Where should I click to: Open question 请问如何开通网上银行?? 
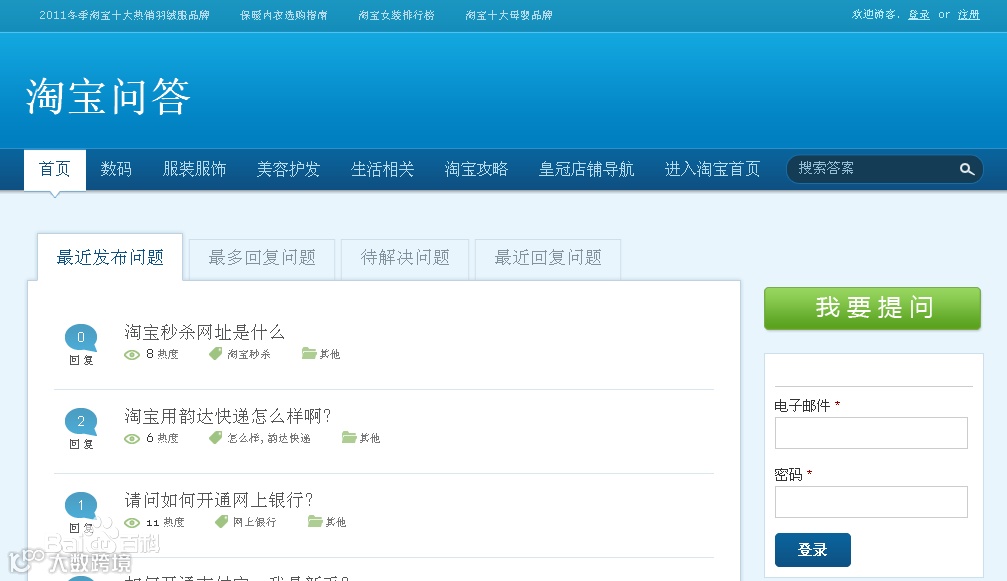[219, 500]
